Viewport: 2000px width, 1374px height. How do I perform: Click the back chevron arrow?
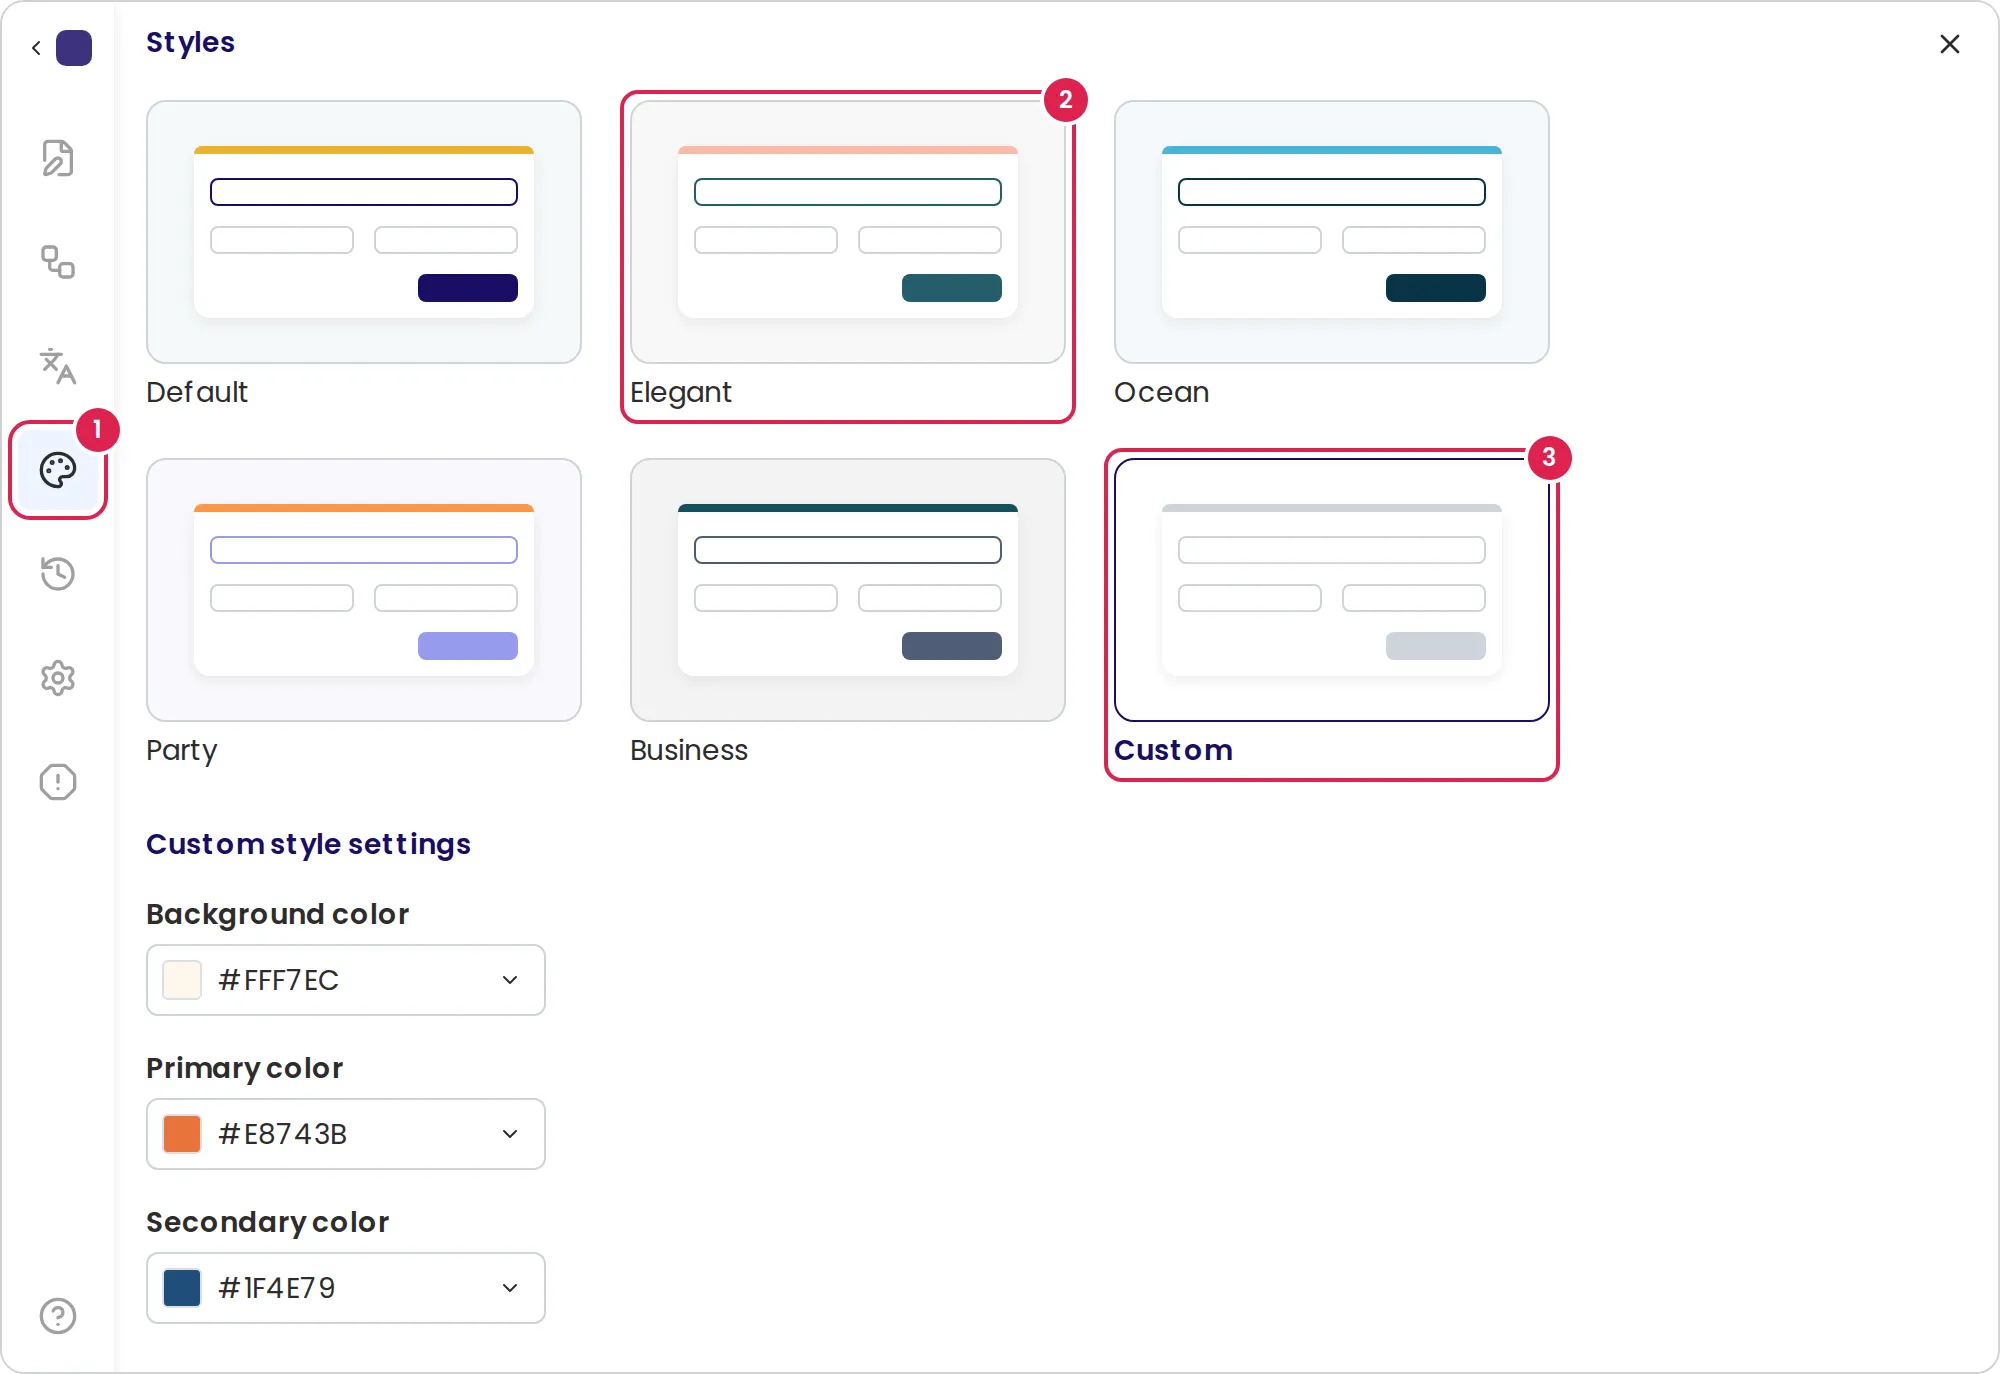point(36,47)
